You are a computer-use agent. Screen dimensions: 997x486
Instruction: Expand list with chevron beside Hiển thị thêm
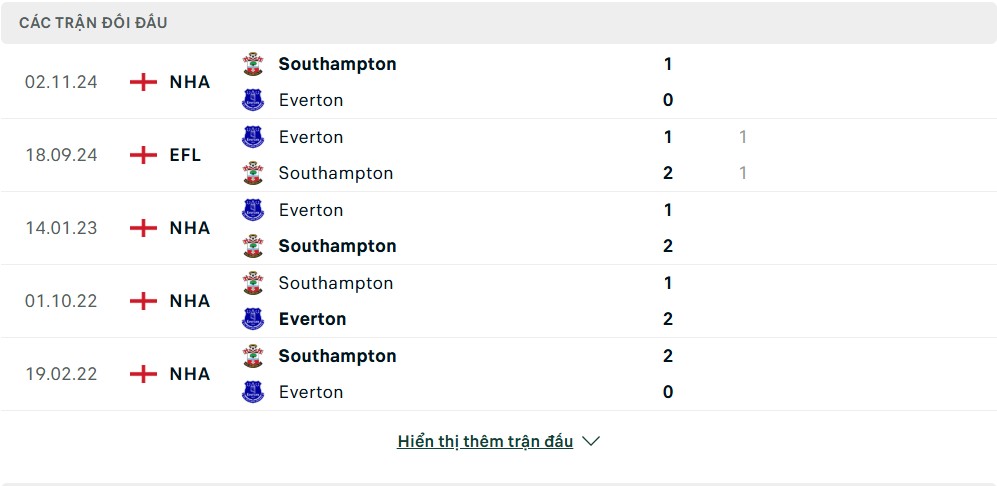pos(591,441)
